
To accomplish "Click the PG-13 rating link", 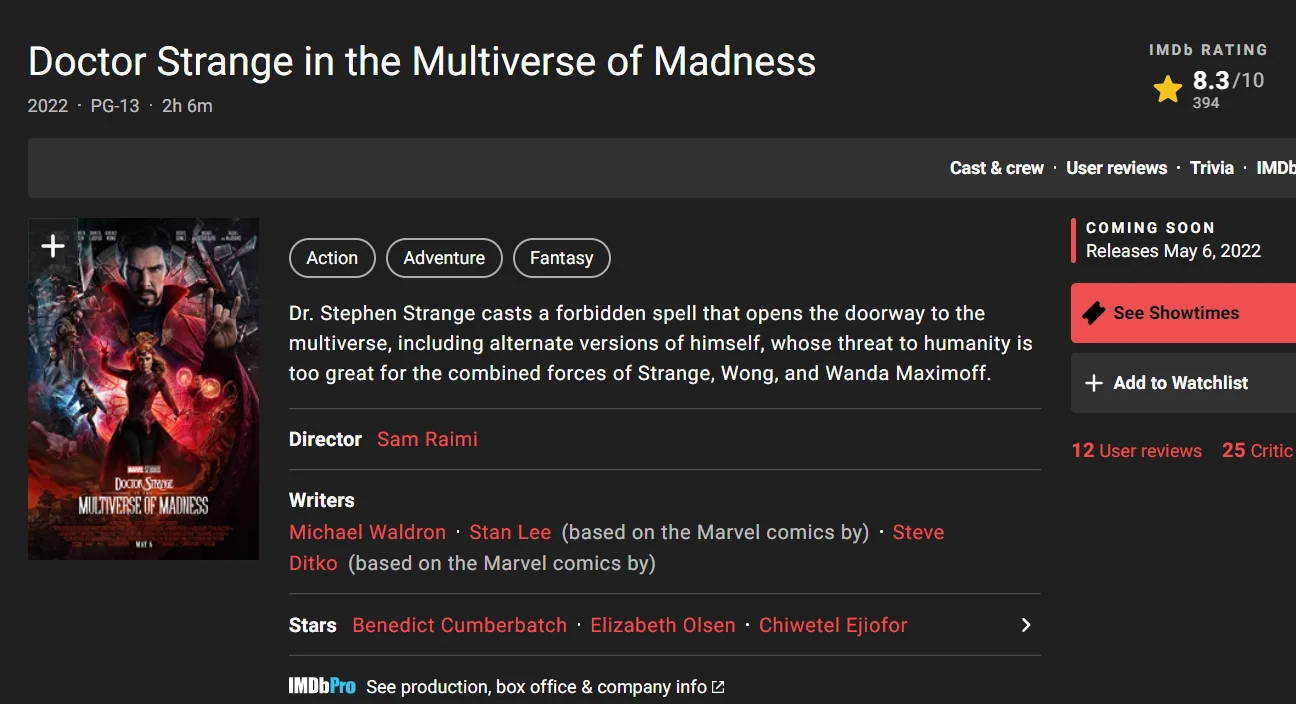I will coord(115,106).
